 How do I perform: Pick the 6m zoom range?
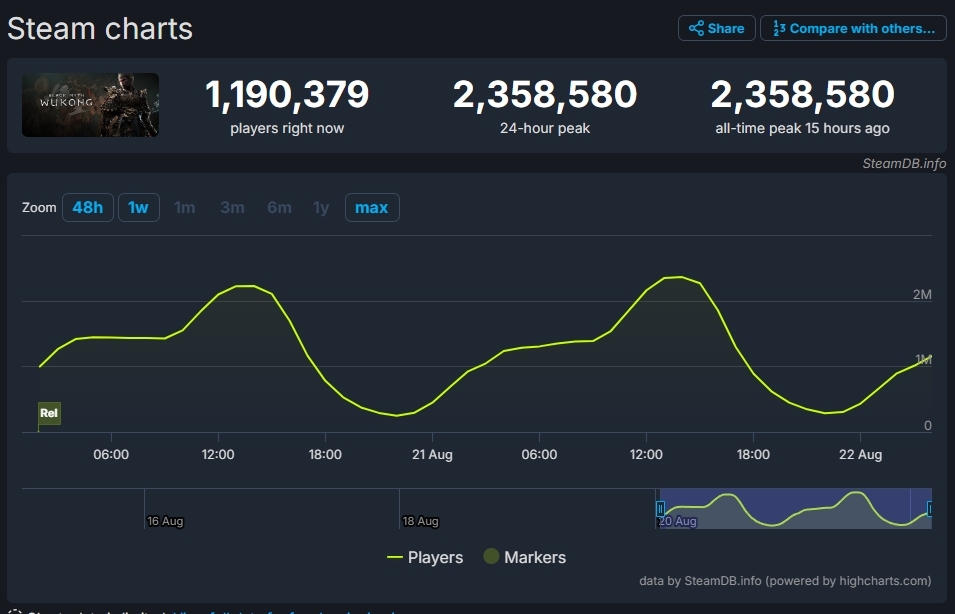(x=279, y=208)
